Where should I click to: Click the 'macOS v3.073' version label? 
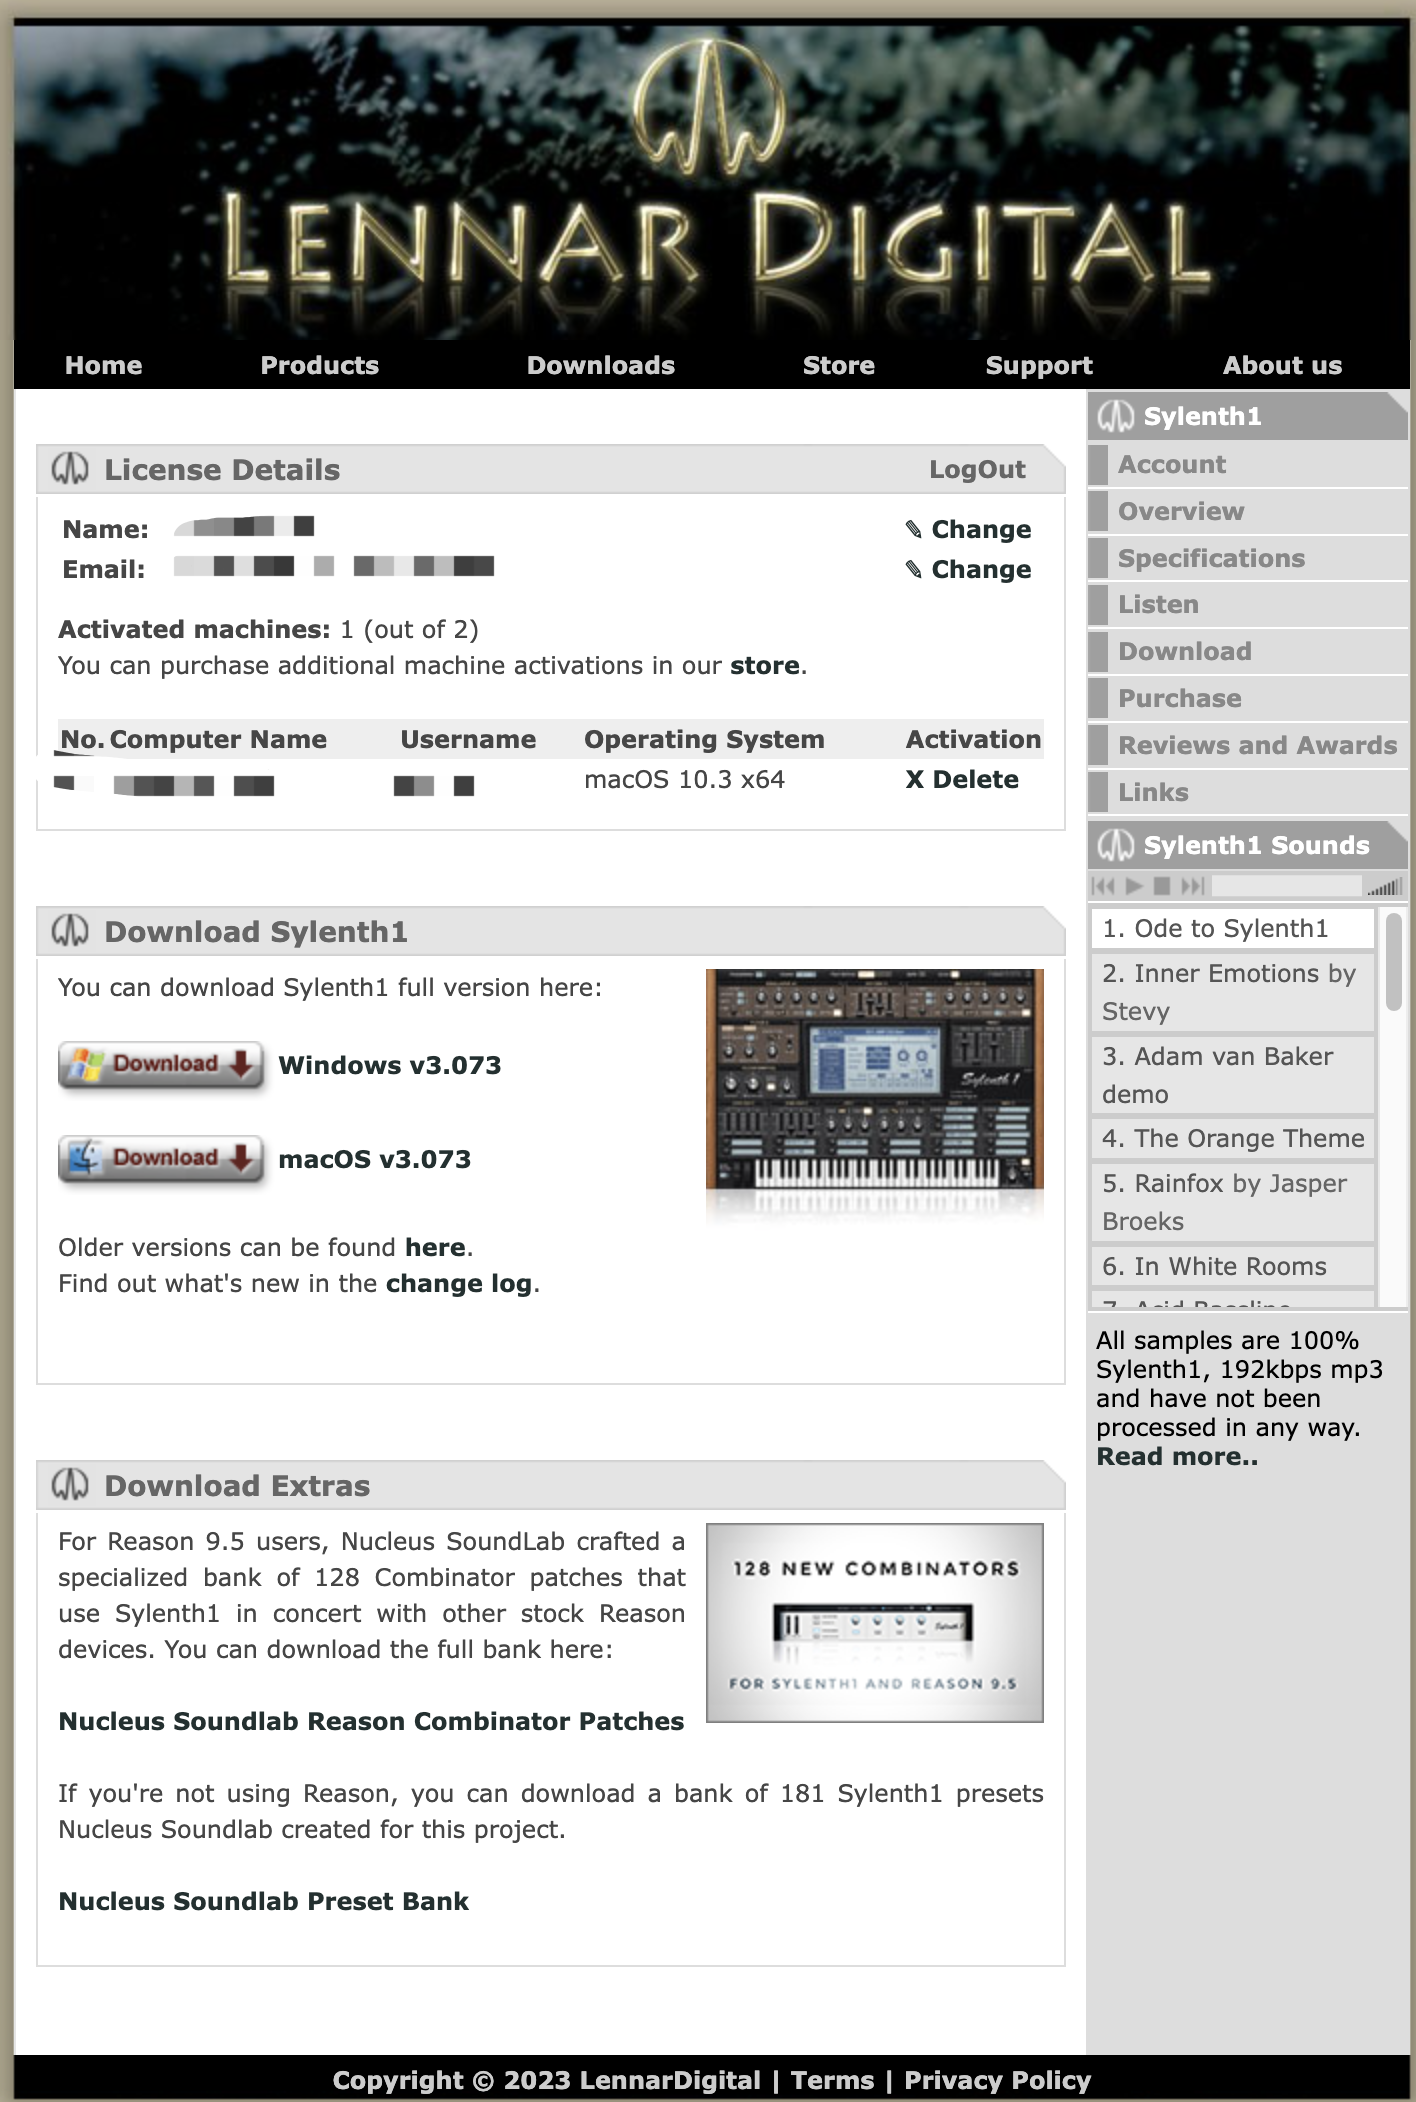tap(375, 1160)
